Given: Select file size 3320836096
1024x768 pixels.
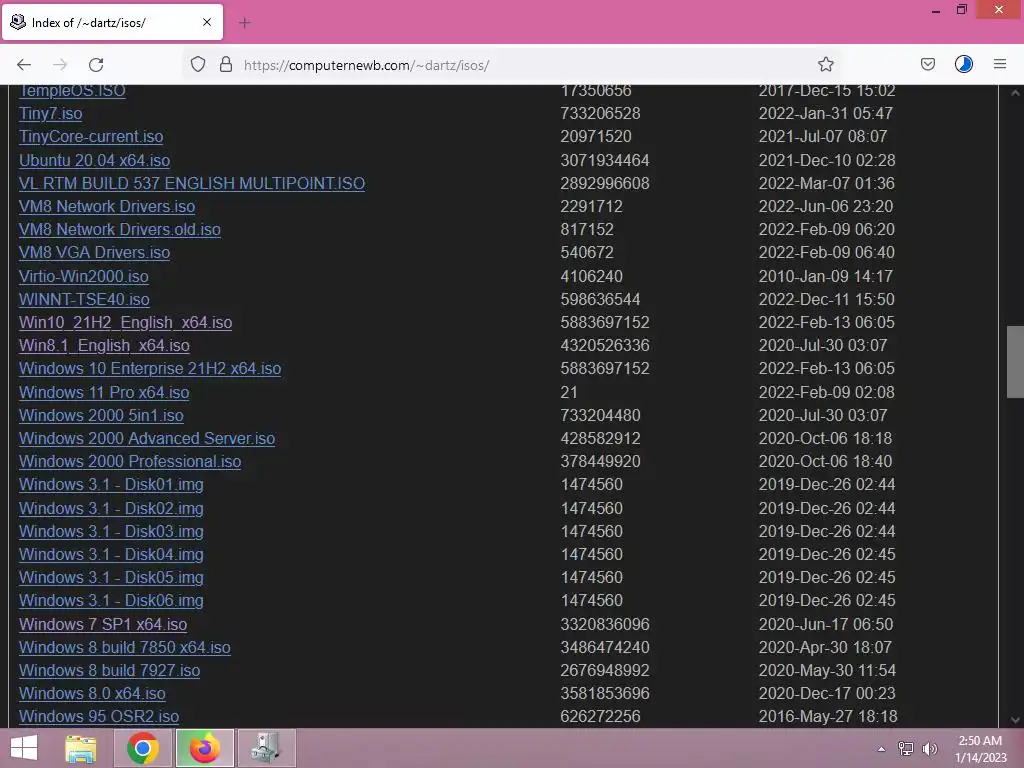Looking at the screenshot, I should click(605, 624).
